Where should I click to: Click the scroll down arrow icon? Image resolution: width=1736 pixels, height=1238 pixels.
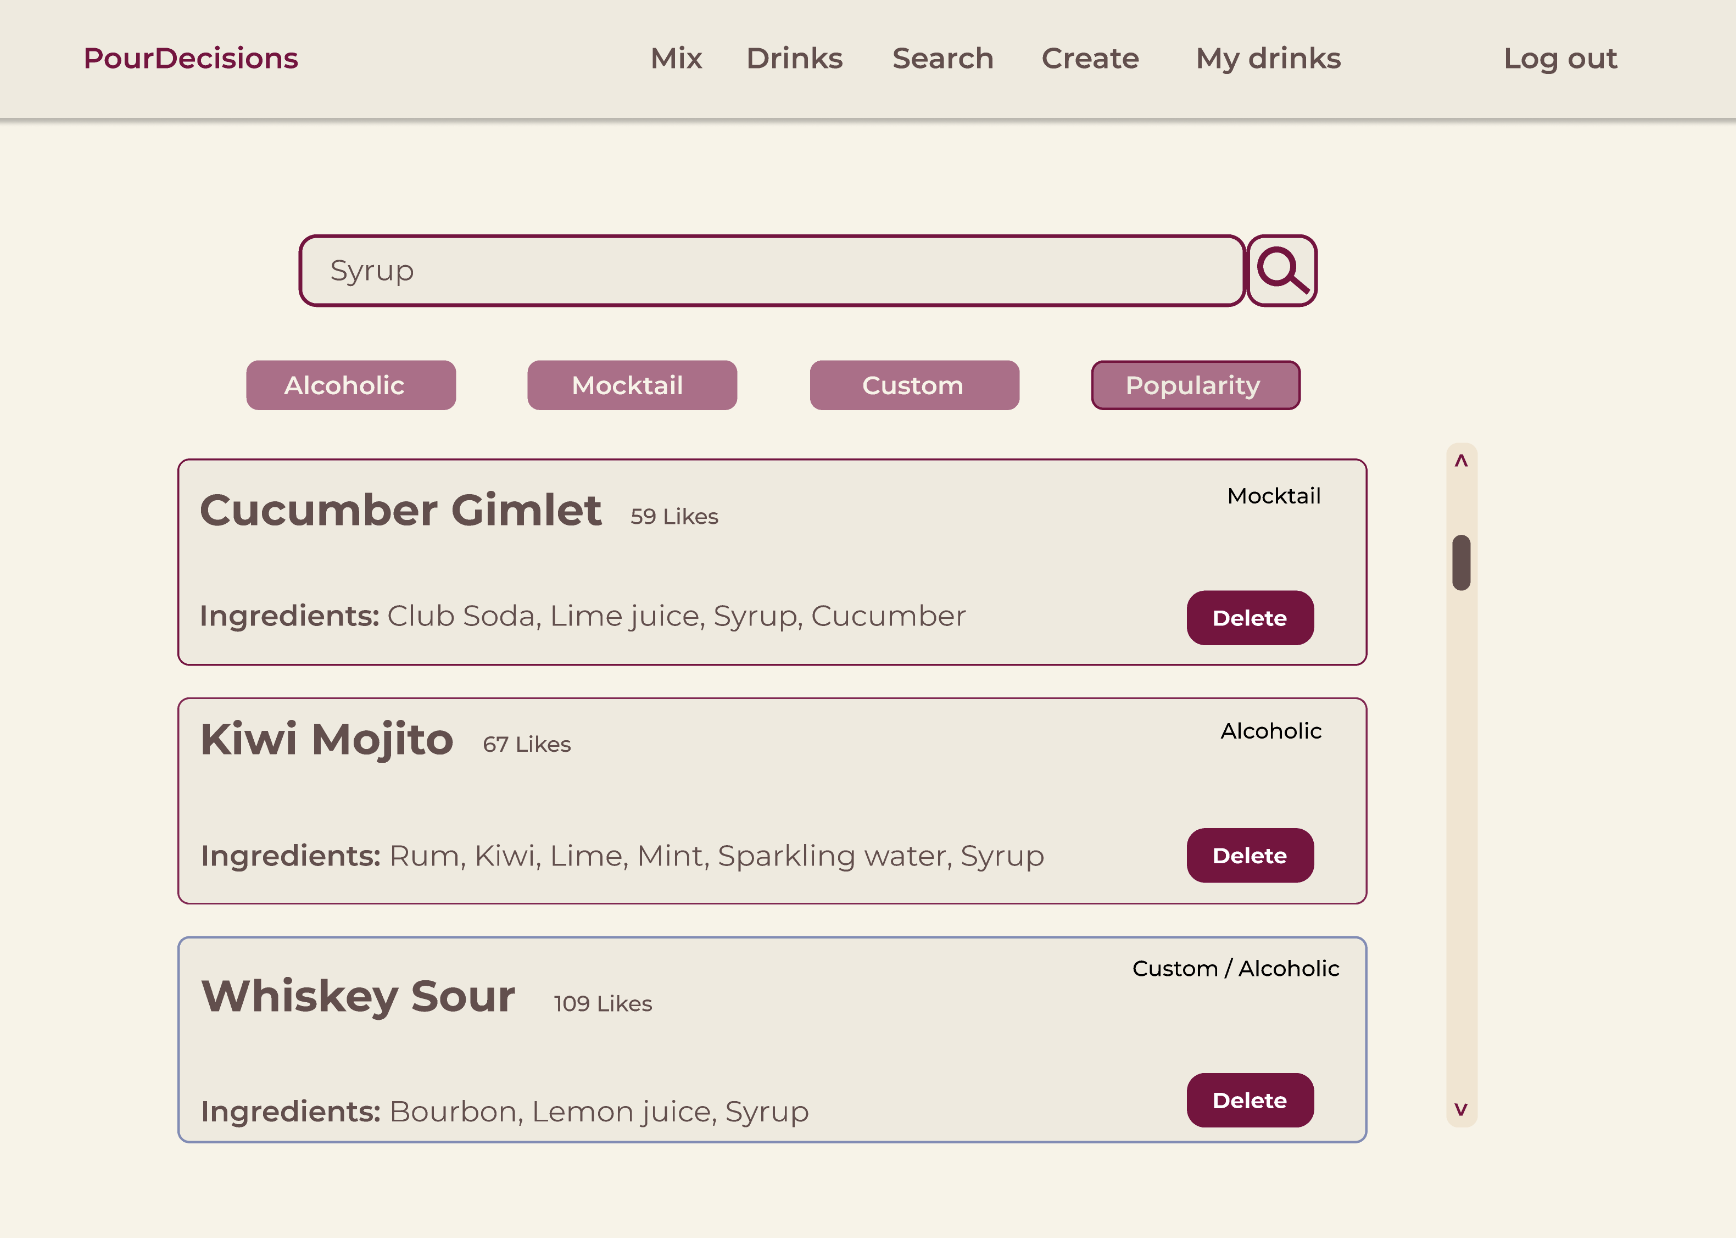(1461, 1109)
